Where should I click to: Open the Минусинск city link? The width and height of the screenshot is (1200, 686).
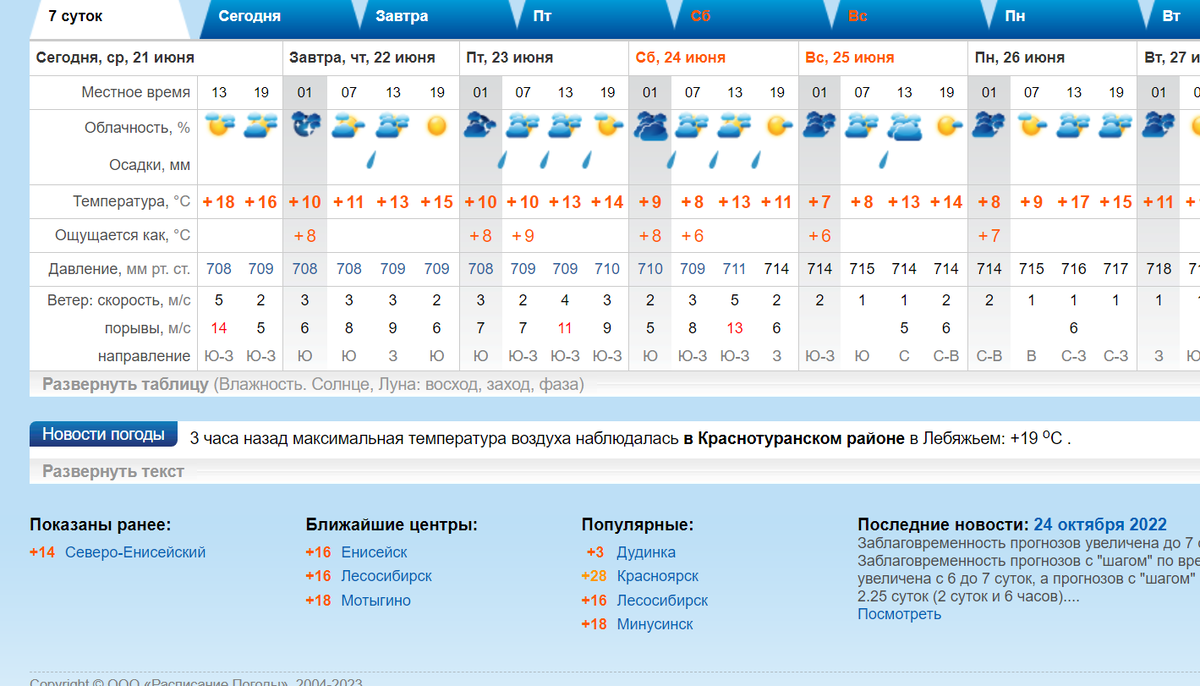click(x=655, y=624)
